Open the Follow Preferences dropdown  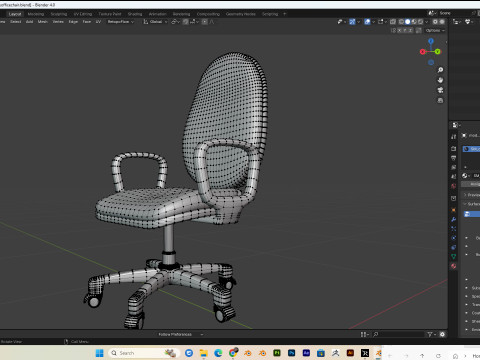tap(180, 334)
